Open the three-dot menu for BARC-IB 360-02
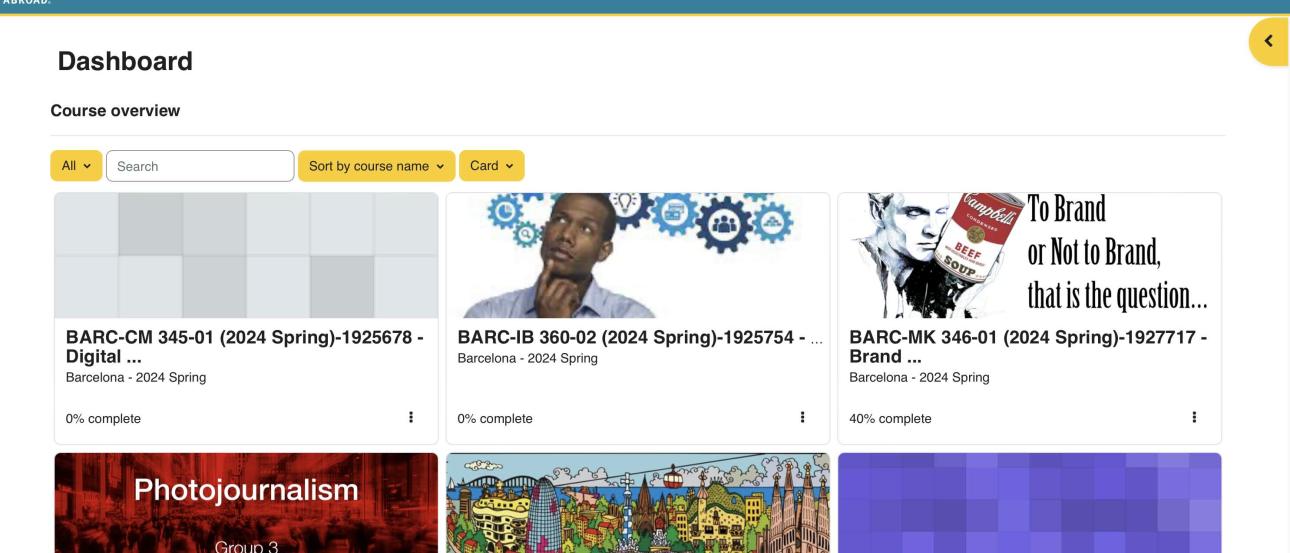1290x553 pixels. (802, 418)
